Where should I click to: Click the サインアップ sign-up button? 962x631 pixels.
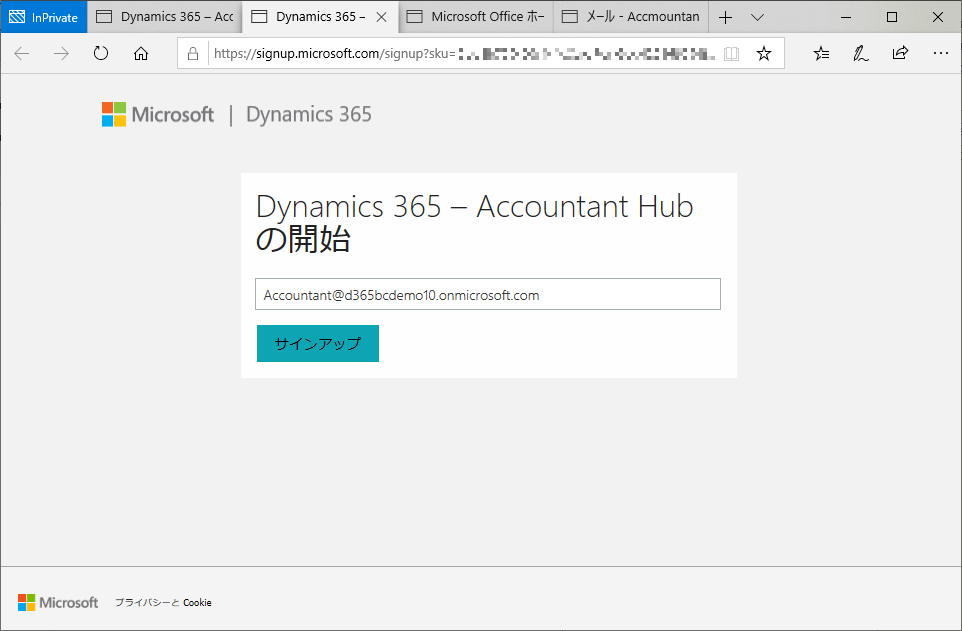click(318, 344)
